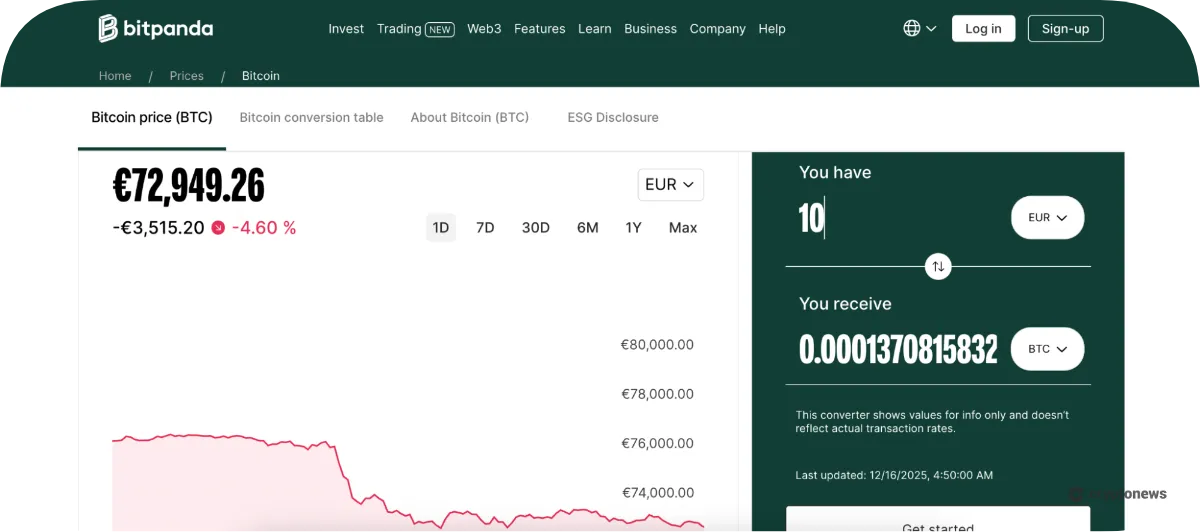Click the Log in button
1200x532 pixels.
pos(983,28)
